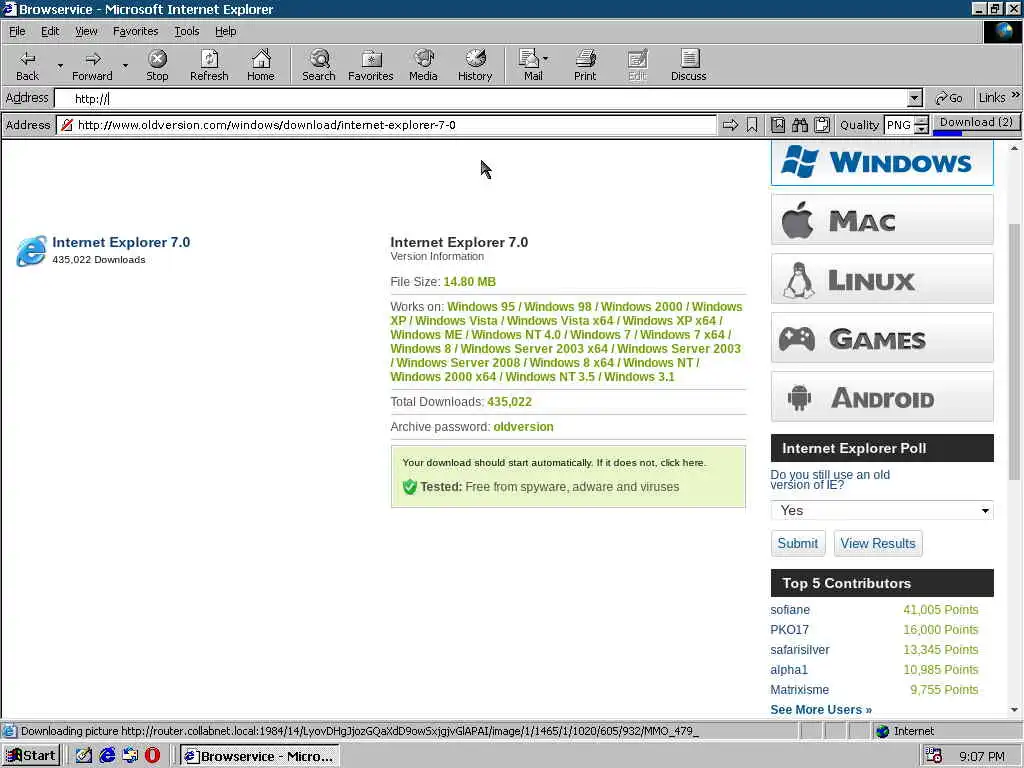The height and width of the screenshot is (768, 1024).
Task: Open the Favorites menu
Action: click(x=135, y=31)
